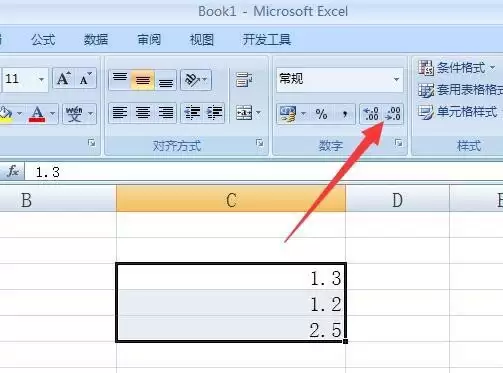Select column B header
The height and width of the screenshot is (373, 503).
(58, 199)
